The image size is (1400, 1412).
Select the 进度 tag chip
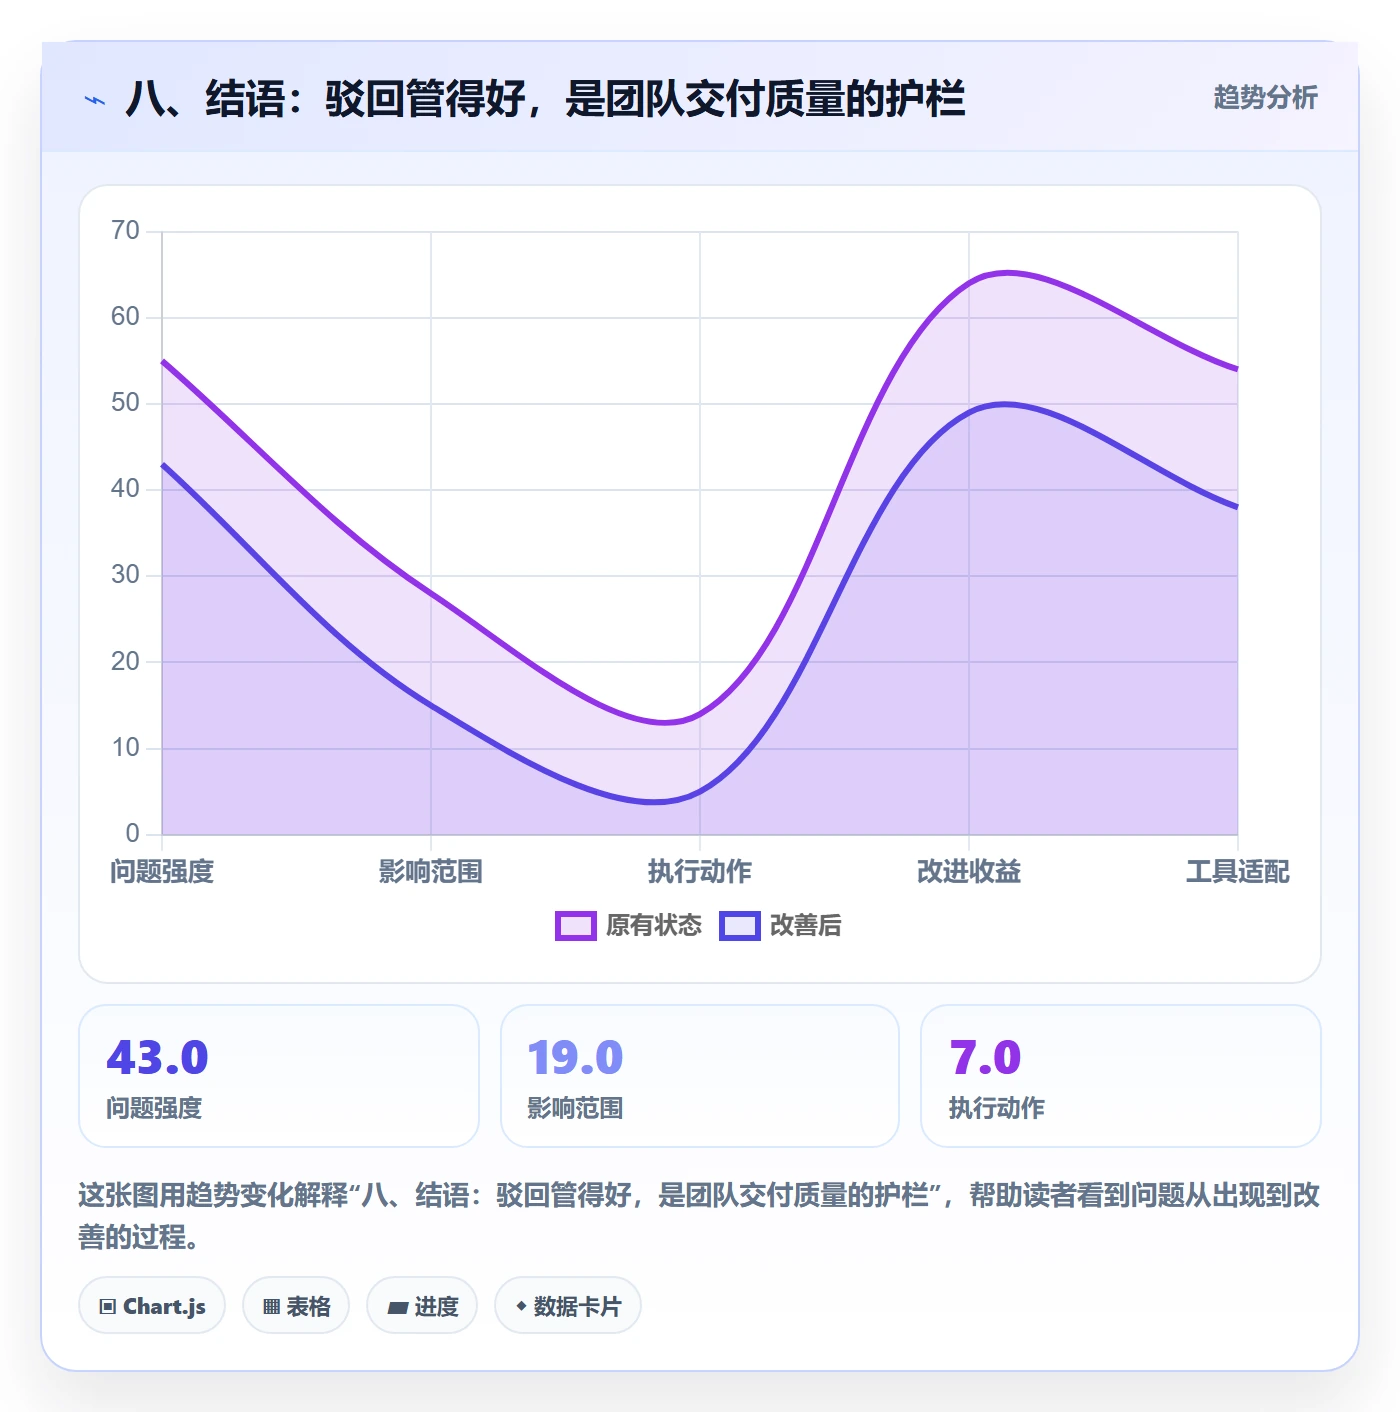(x=422, y=1305)
